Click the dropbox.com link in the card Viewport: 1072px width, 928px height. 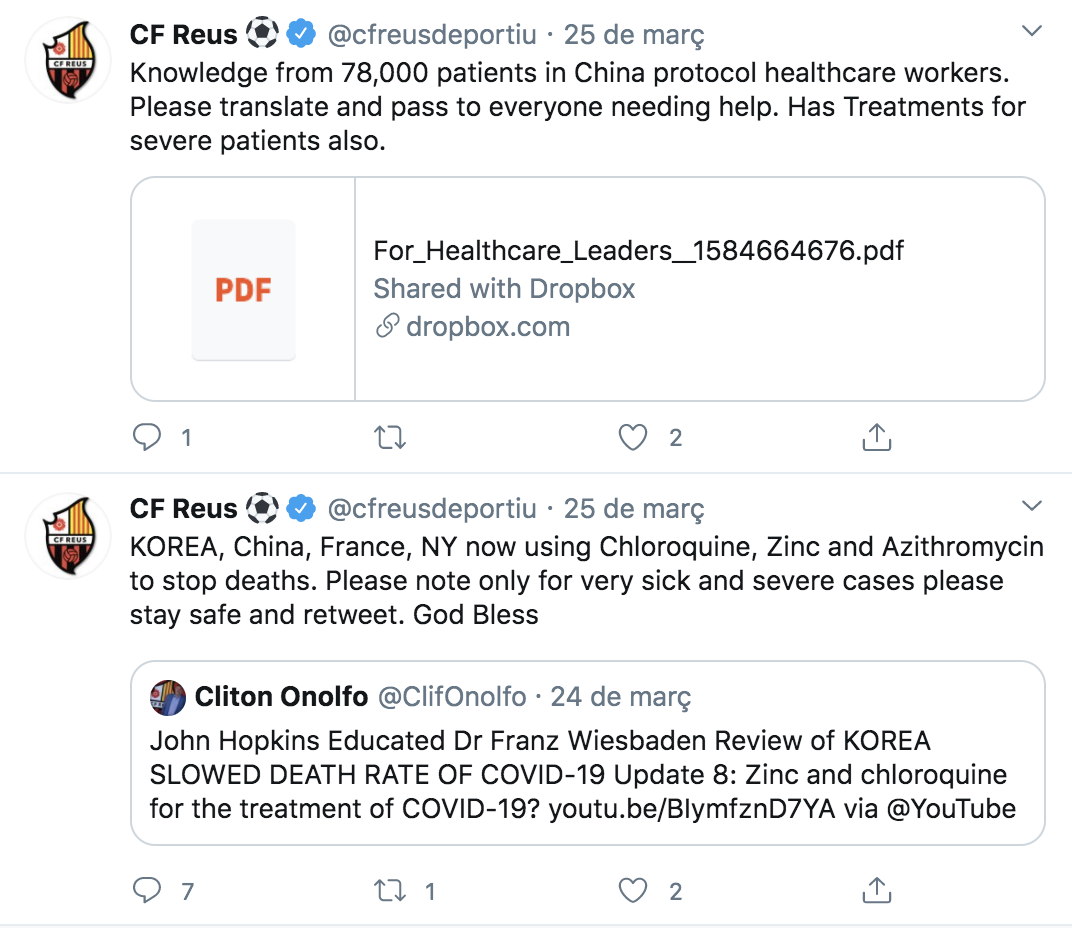(488, 327)
